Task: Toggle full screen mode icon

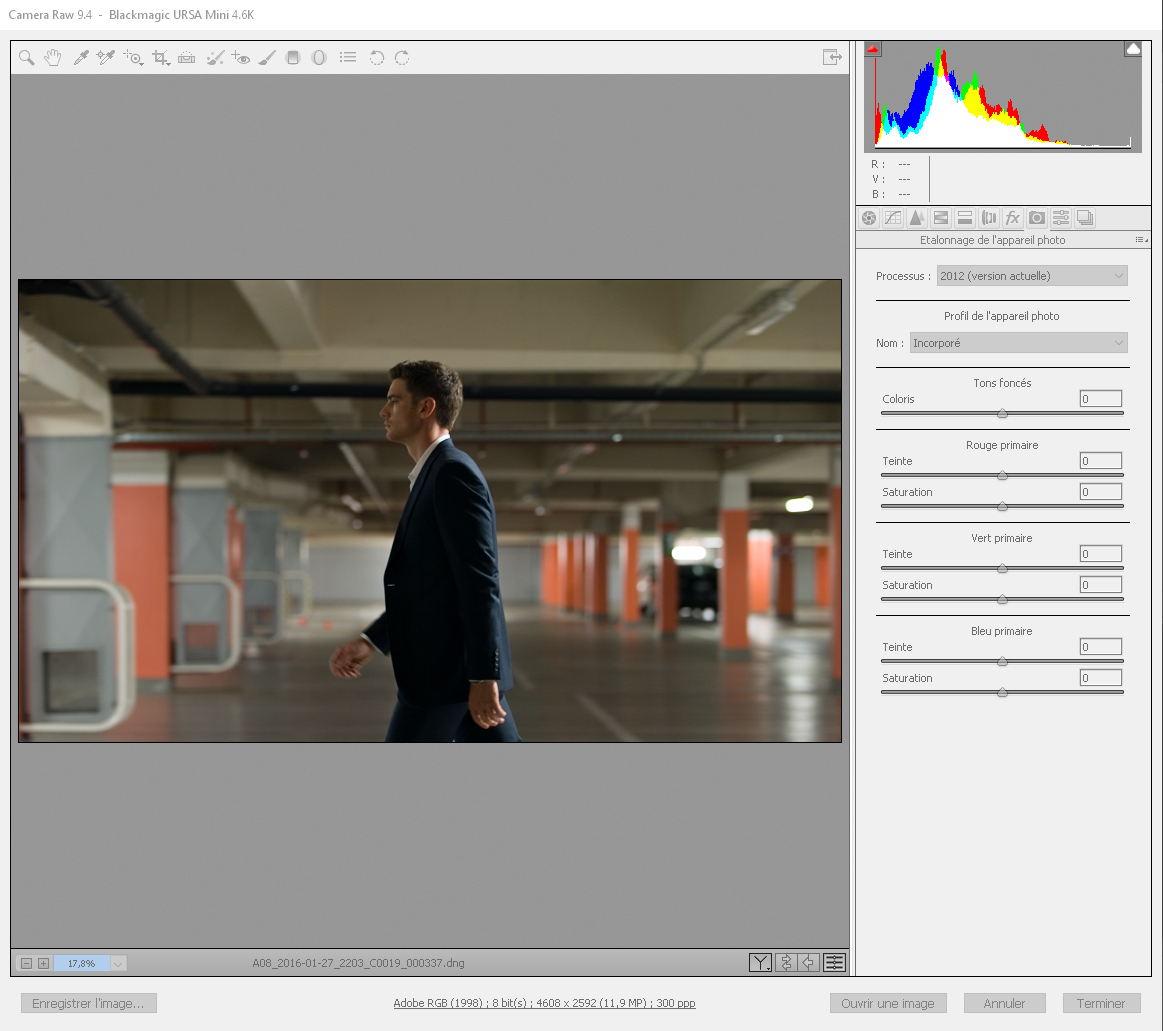Action: (x=832, y=57)
